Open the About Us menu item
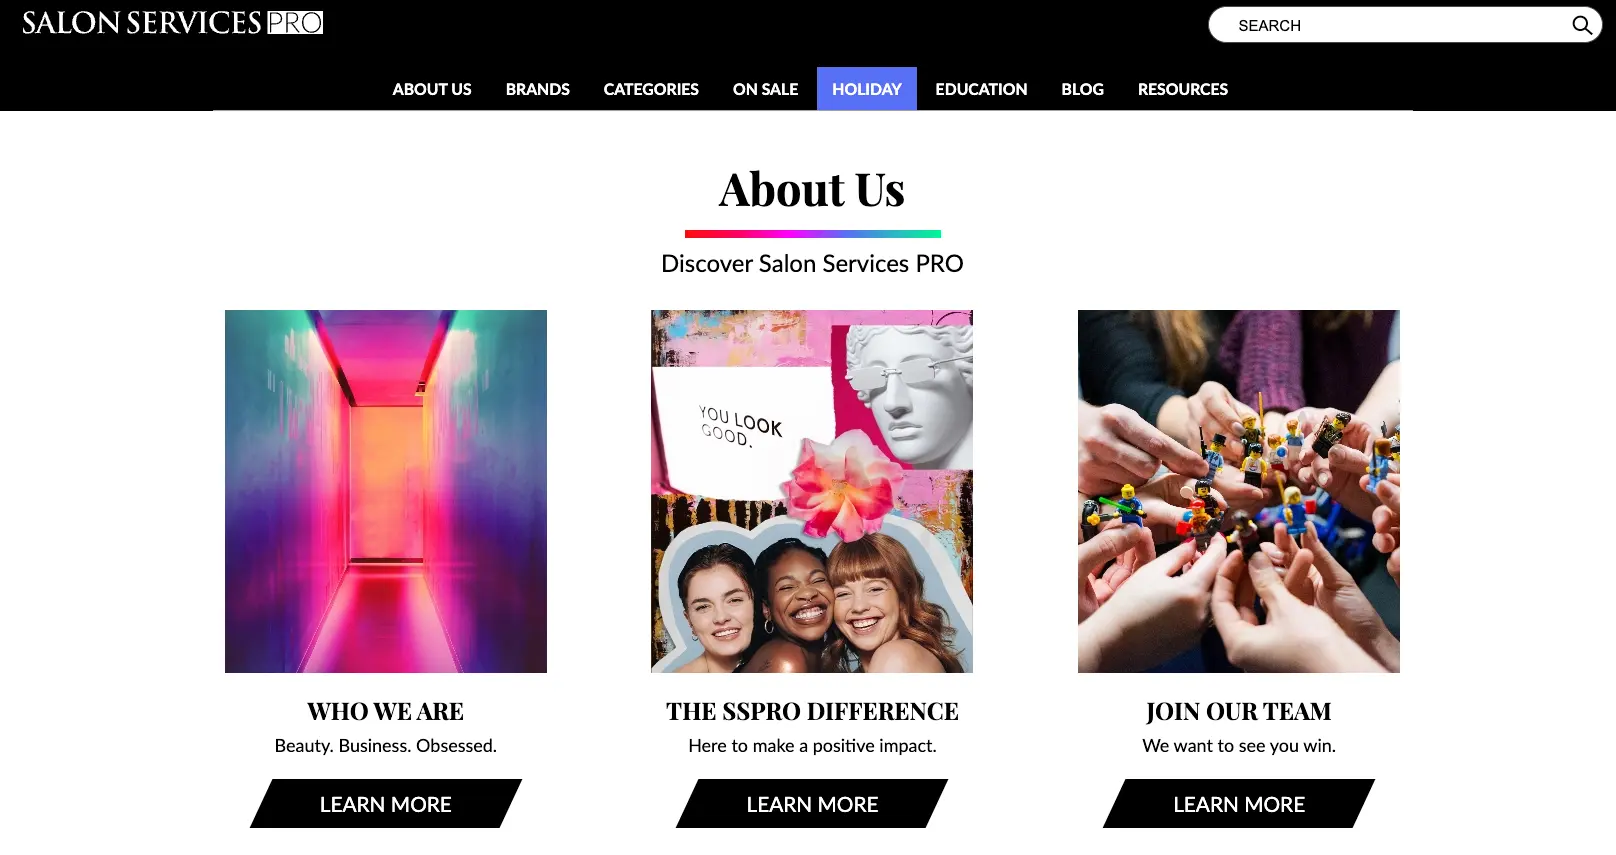Viewport: 1616px width, 855px height. 432,89
